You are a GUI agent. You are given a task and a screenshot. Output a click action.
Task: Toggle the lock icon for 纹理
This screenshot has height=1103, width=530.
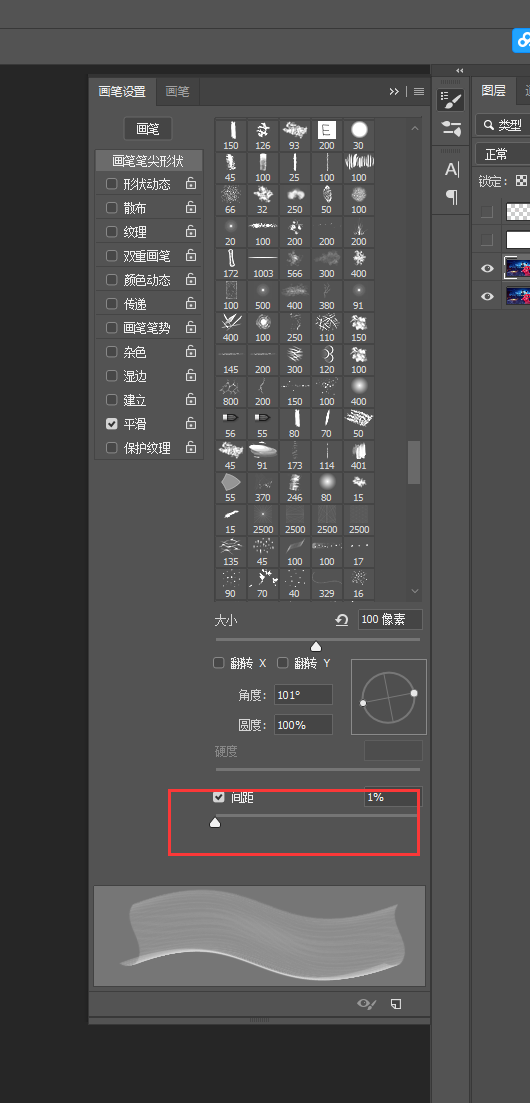191,231
